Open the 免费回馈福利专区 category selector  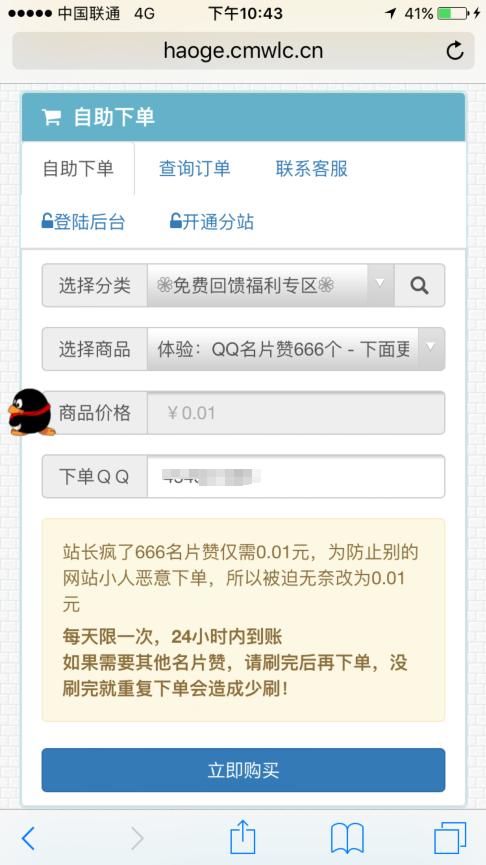270,285
